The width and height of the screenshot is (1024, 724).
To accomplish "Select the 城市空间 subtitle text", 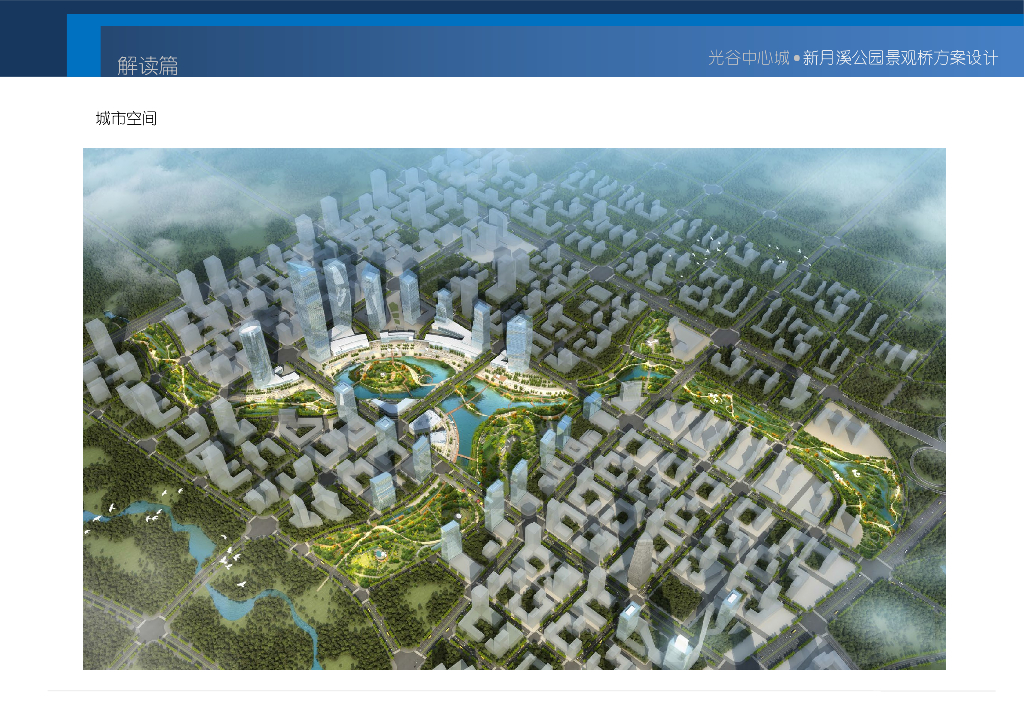I will pos(126,118).
